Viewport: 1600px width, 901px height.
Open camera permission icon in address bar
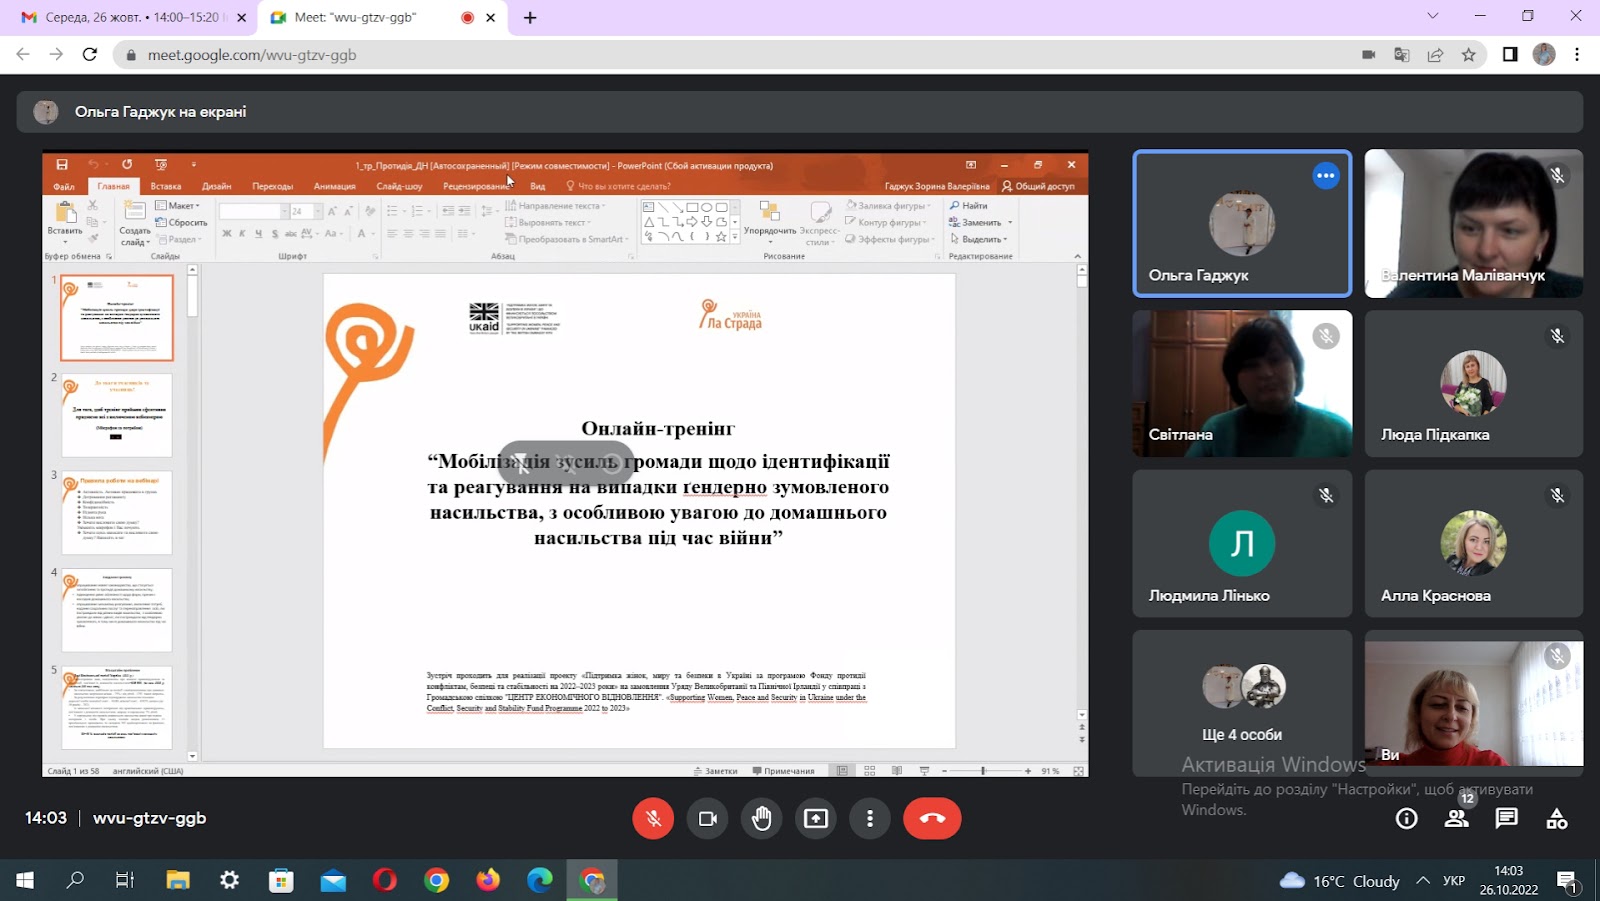pyautogui.click(x=1369, y=55)
